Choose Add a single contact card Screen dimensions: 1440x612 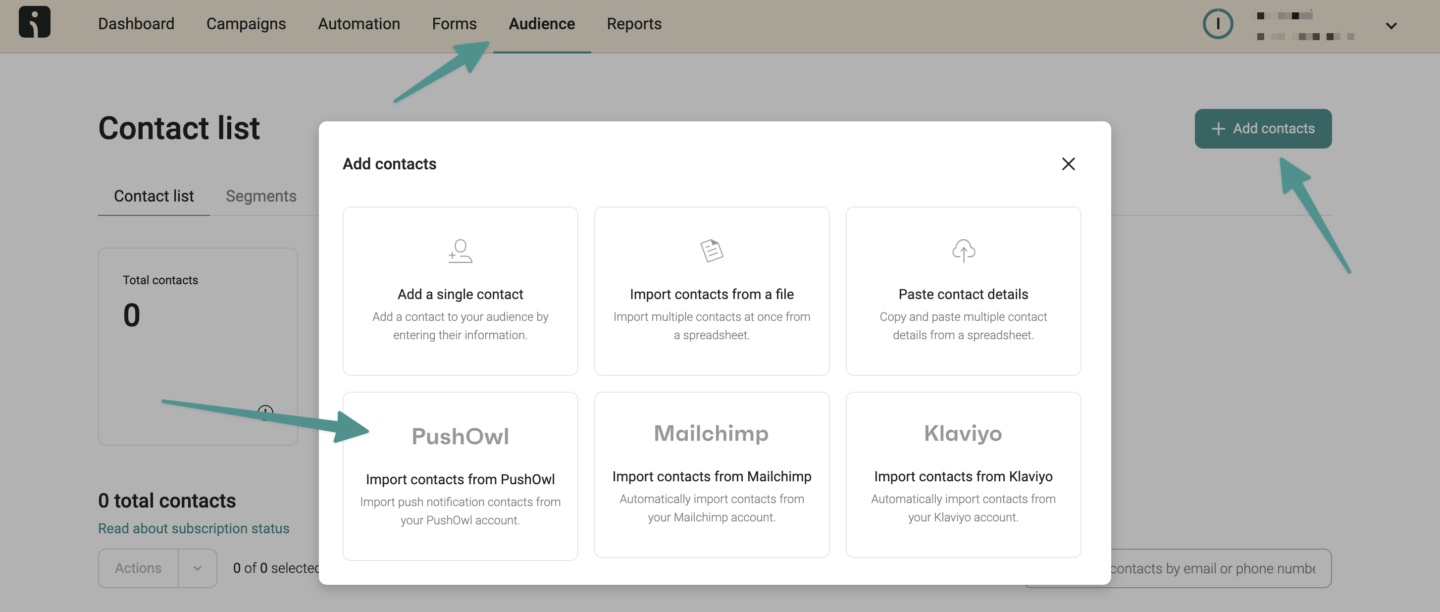click(460, 291)
